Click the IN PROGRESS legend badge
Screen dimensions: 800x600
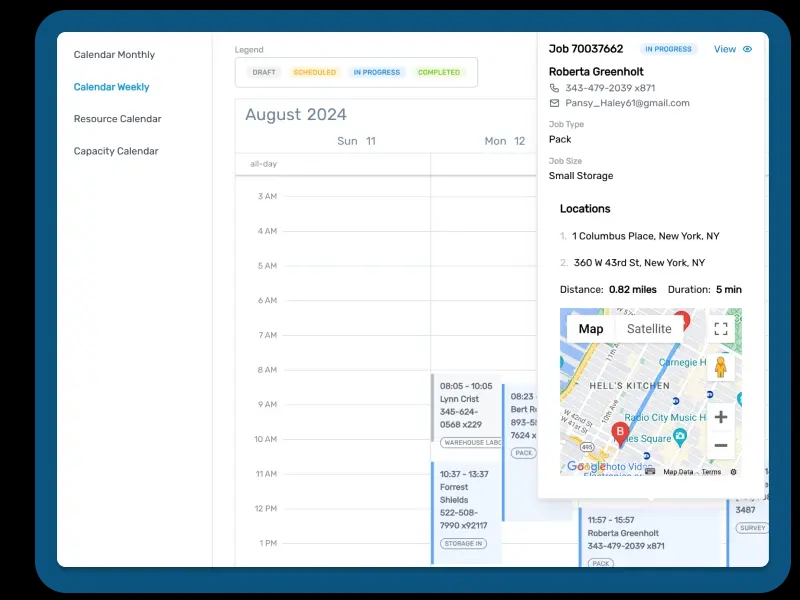[x=377, y=72]
